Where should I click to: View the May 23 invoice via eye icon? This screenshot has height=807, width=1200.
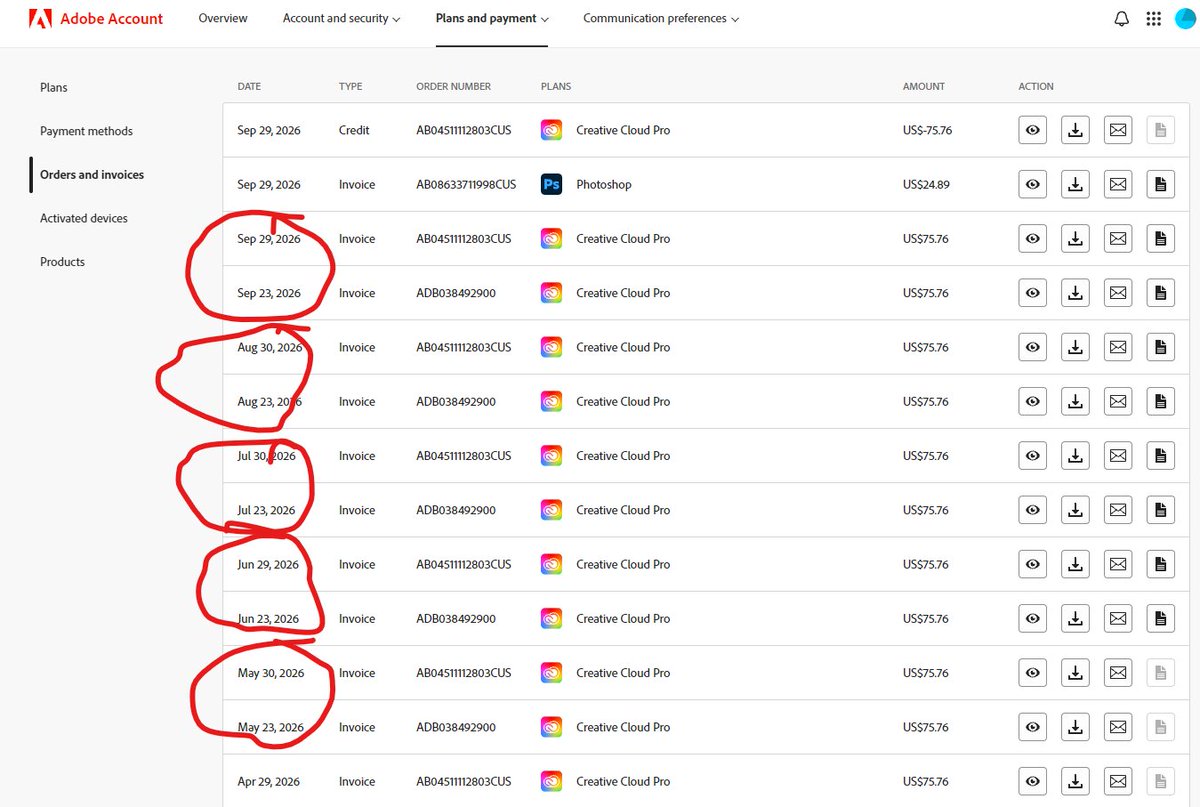click(1033, 727)
